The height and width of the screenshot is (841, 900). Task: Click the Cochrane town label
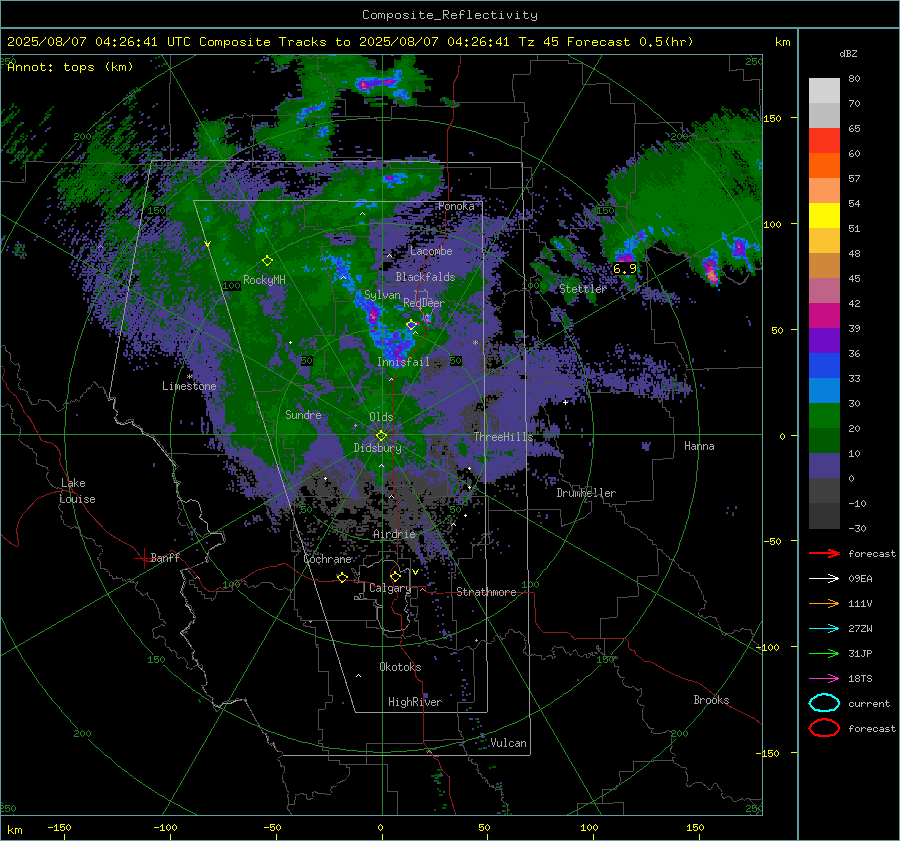327,559
